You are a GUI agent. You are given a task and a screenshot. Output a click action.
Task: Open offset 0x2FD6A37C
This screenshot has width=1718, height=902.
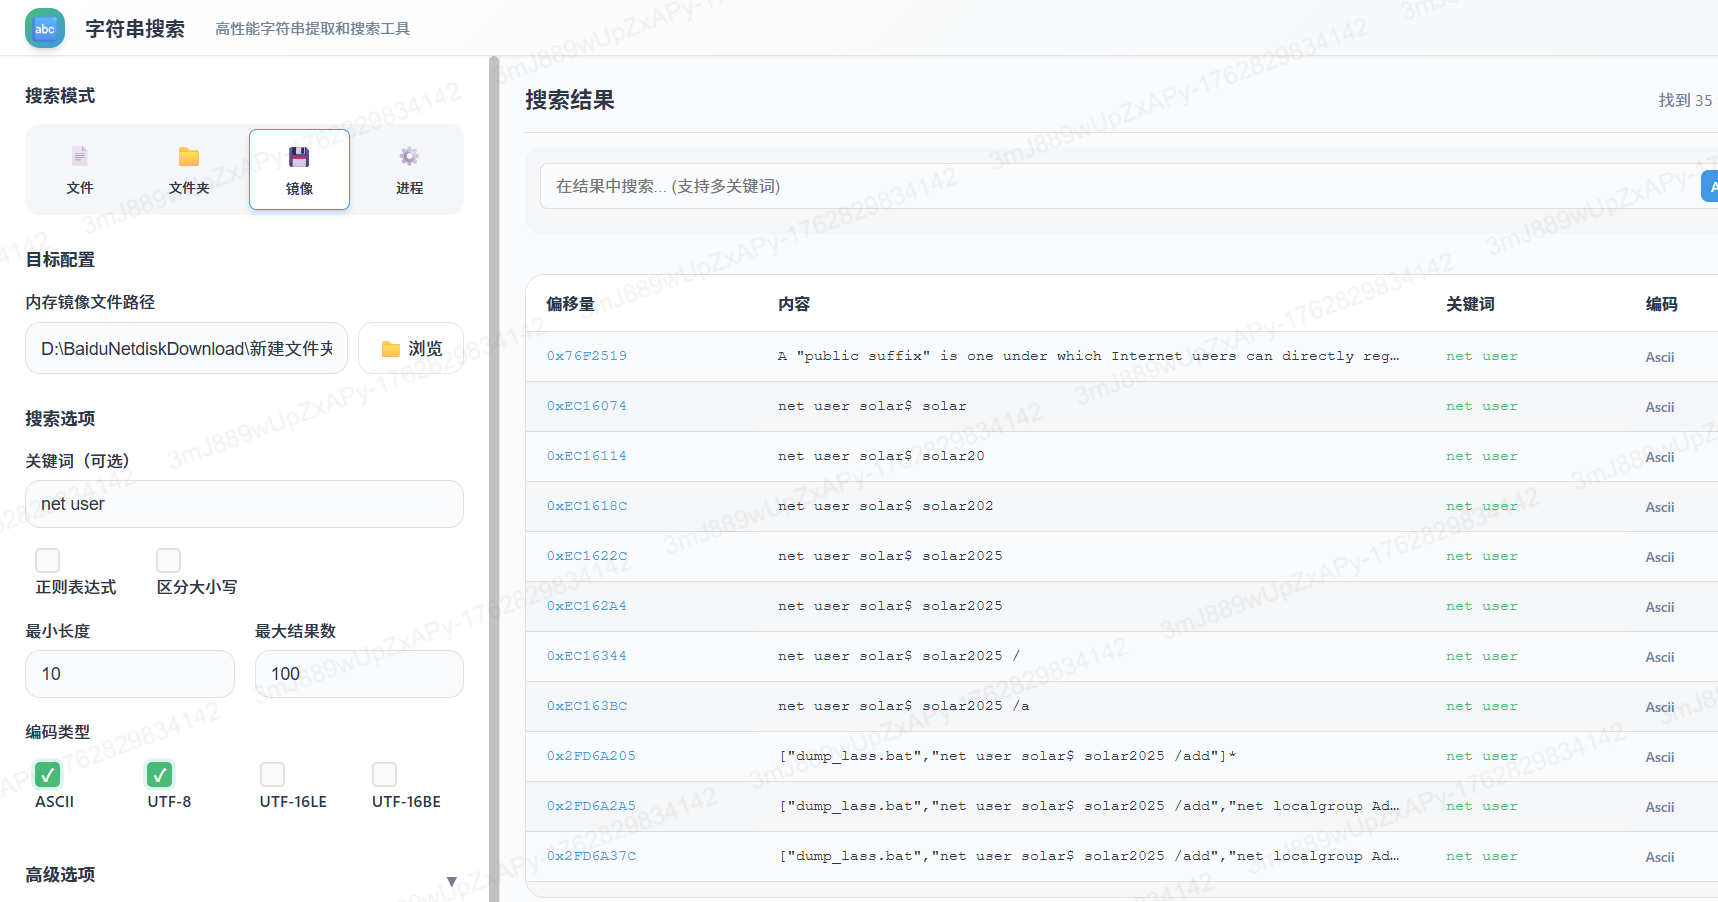click(x=591, y=856)
